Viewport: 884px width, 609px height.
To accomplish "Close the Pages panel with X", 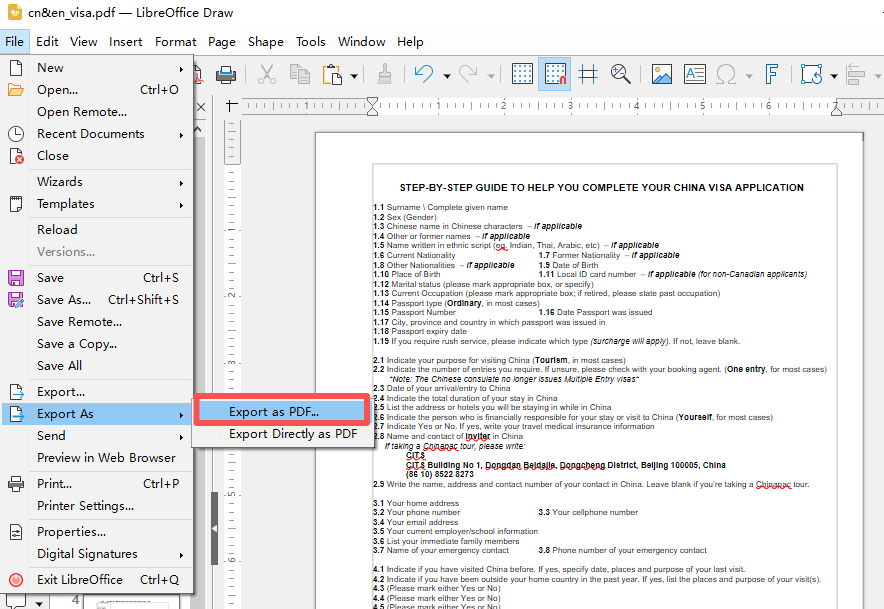I will pos(201,107).
